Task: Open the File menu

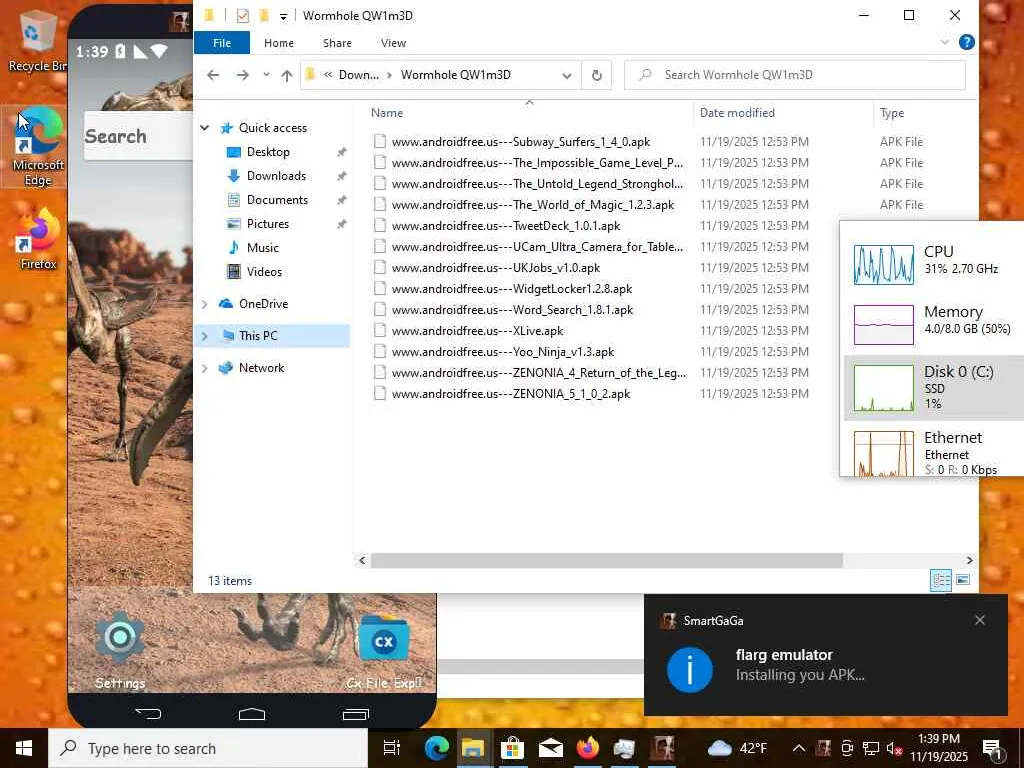Action: [x=222, y=43]
